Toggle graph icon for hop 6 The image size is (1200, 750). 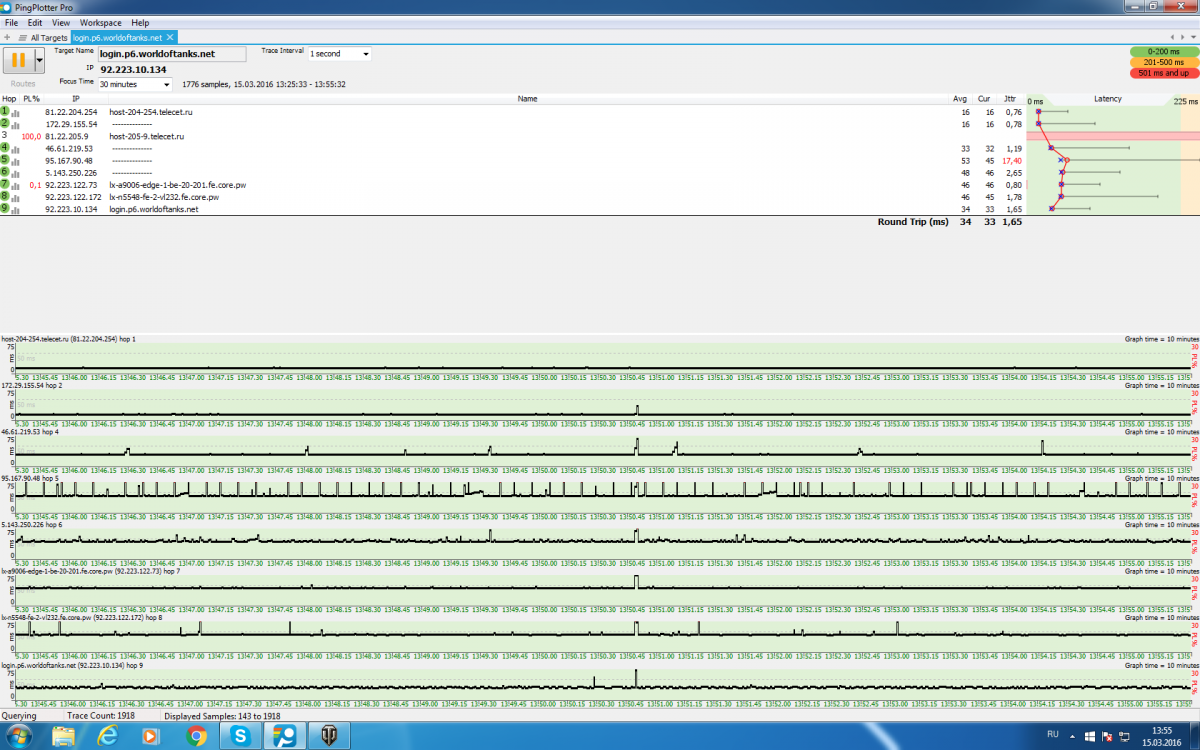[15, 172]
